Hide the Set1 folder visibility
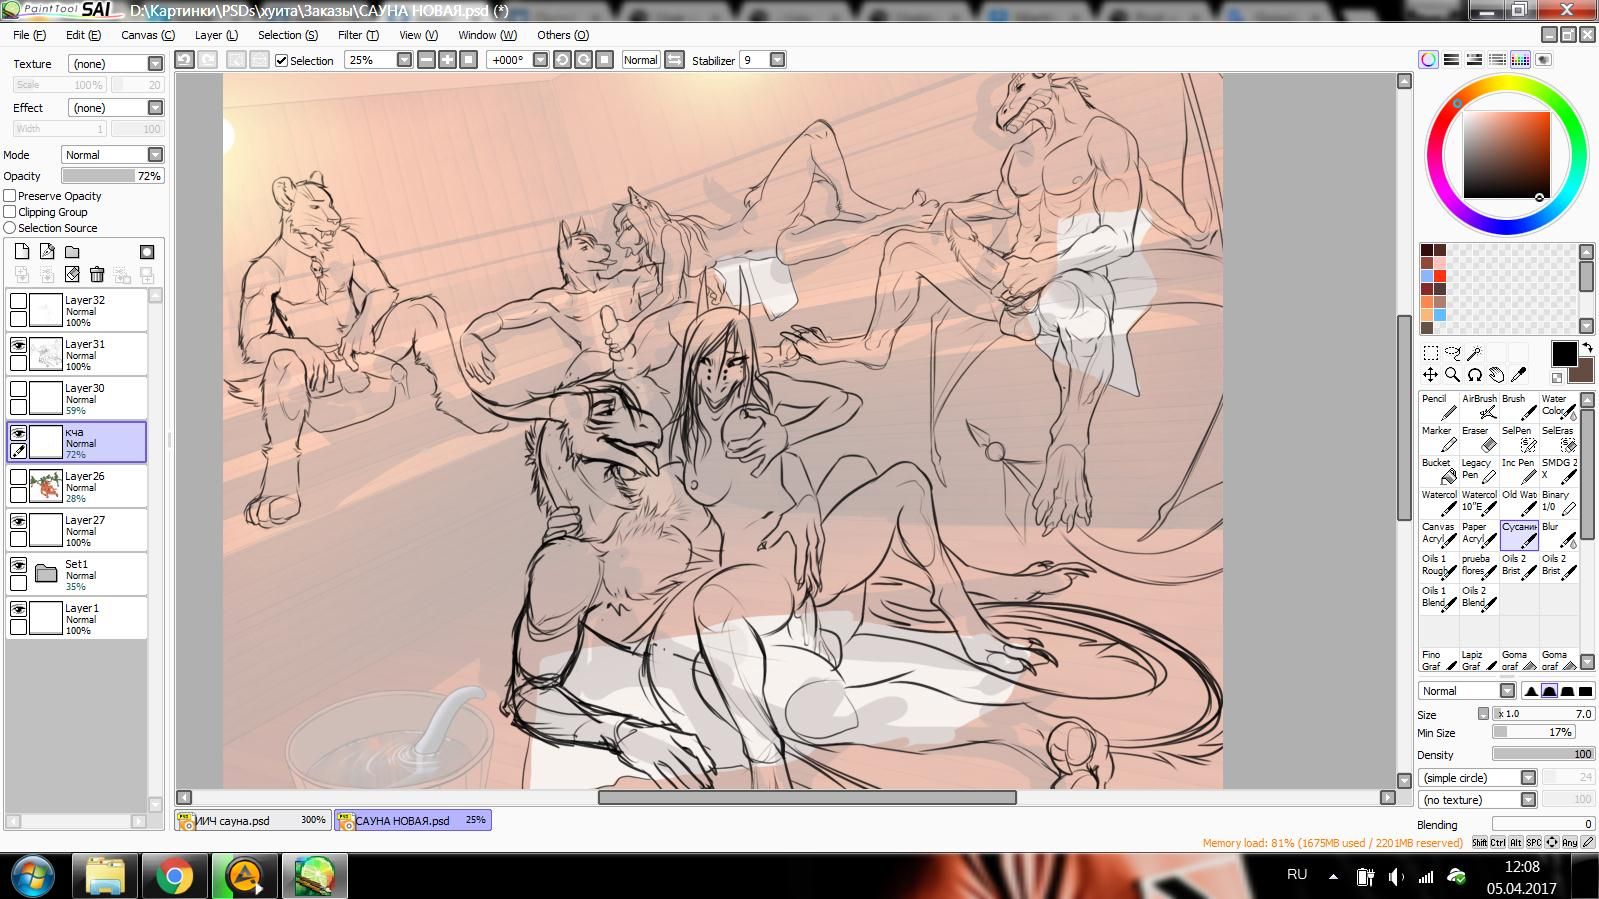 (x=18, y=565)
